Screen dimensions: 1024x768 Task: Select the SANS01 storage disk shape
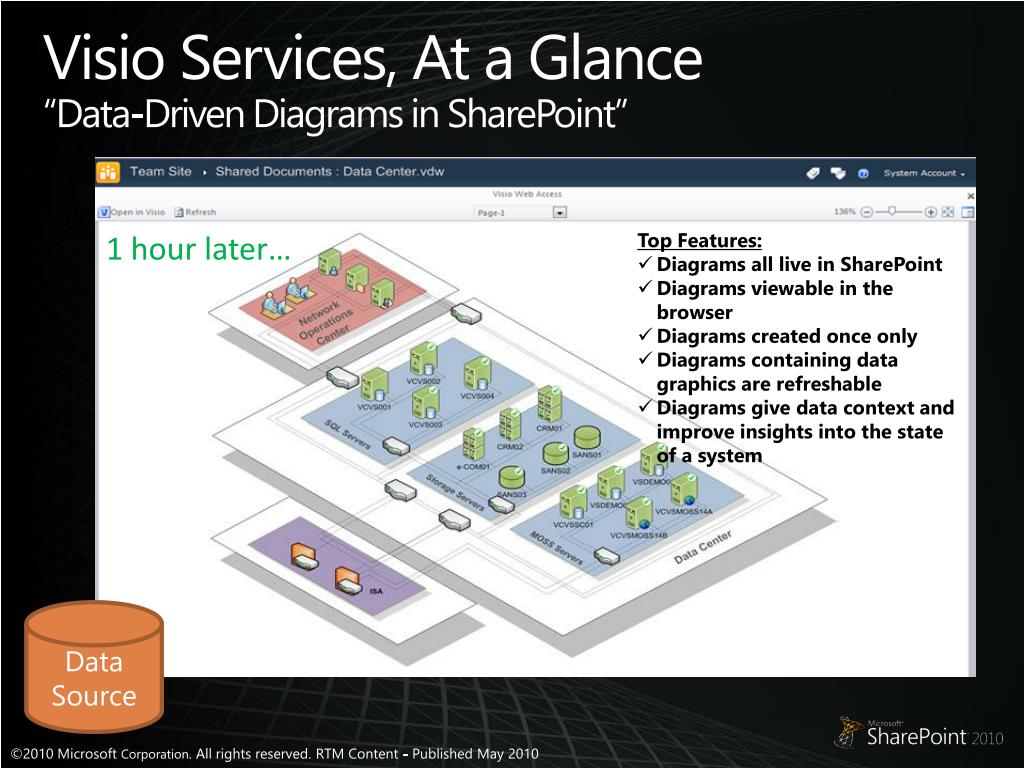coord(587,438)
